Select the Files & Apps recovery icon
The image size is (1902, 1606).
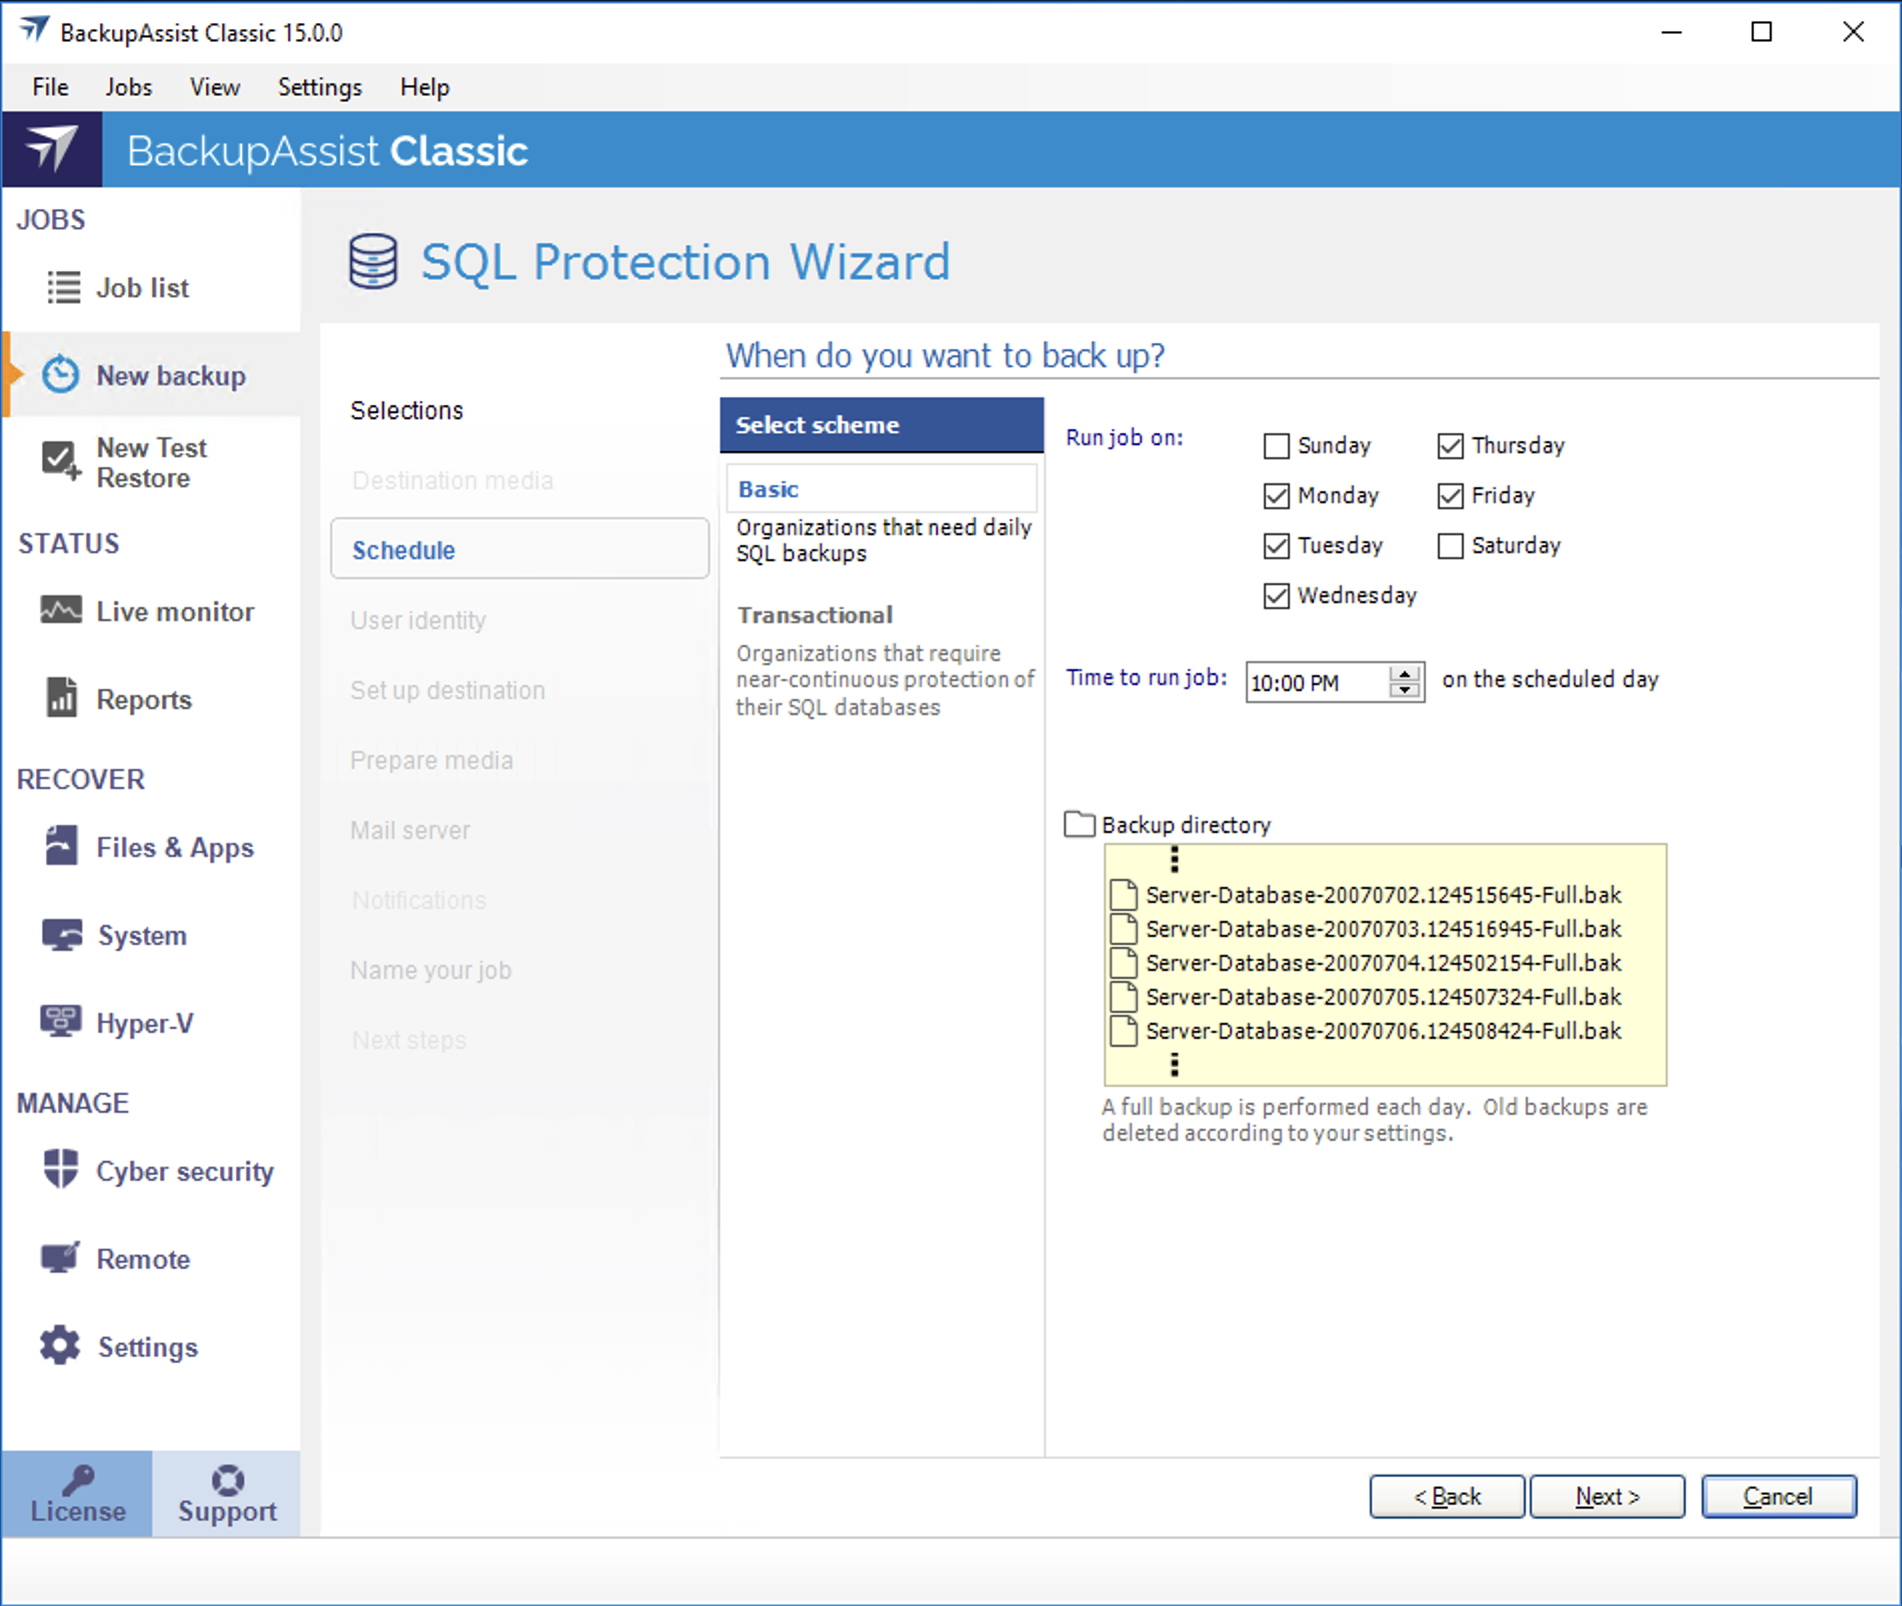(x=61, y=846)
